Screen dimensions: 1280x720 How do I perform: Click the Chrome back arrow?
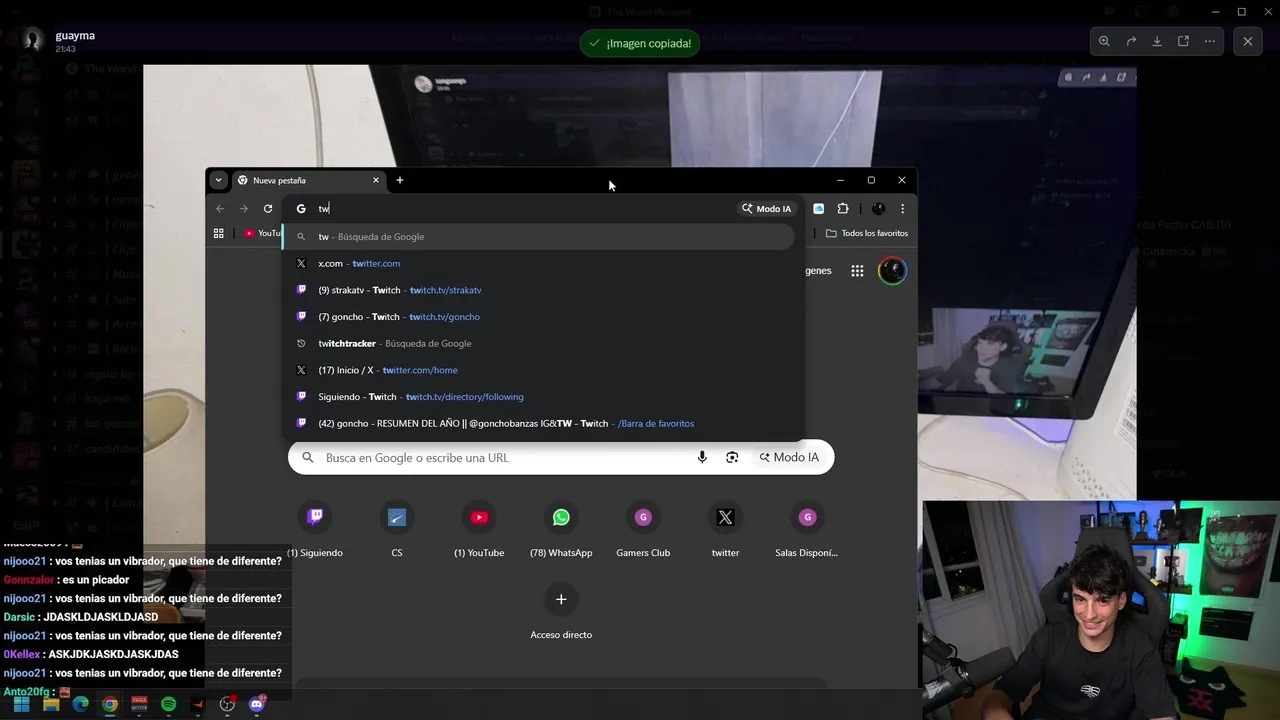(220, 209)
